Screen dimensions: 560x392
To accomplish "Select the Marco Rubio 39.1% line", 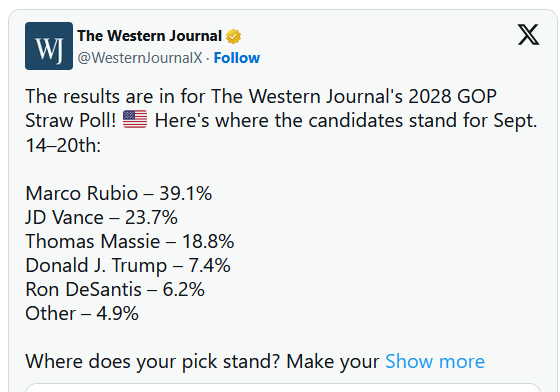I will tap(119, 194).
